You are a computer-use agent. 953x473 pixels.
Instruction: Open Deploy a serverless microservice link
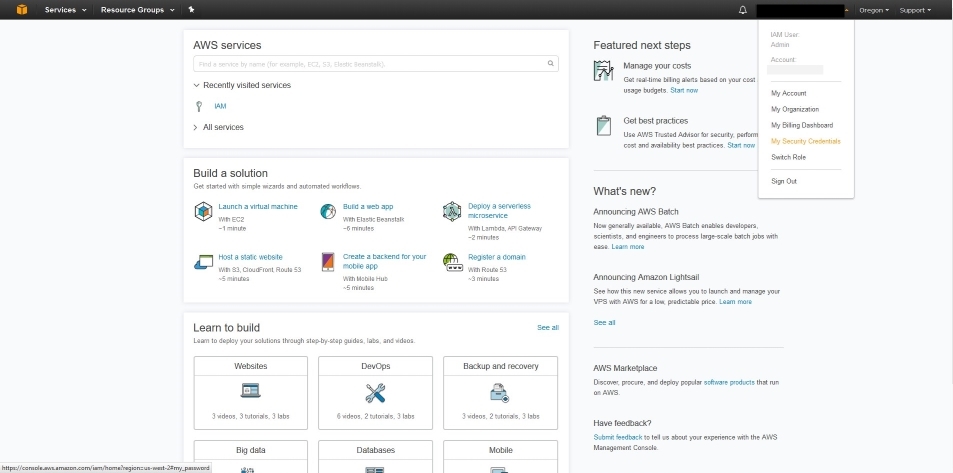tap(499, 211)
